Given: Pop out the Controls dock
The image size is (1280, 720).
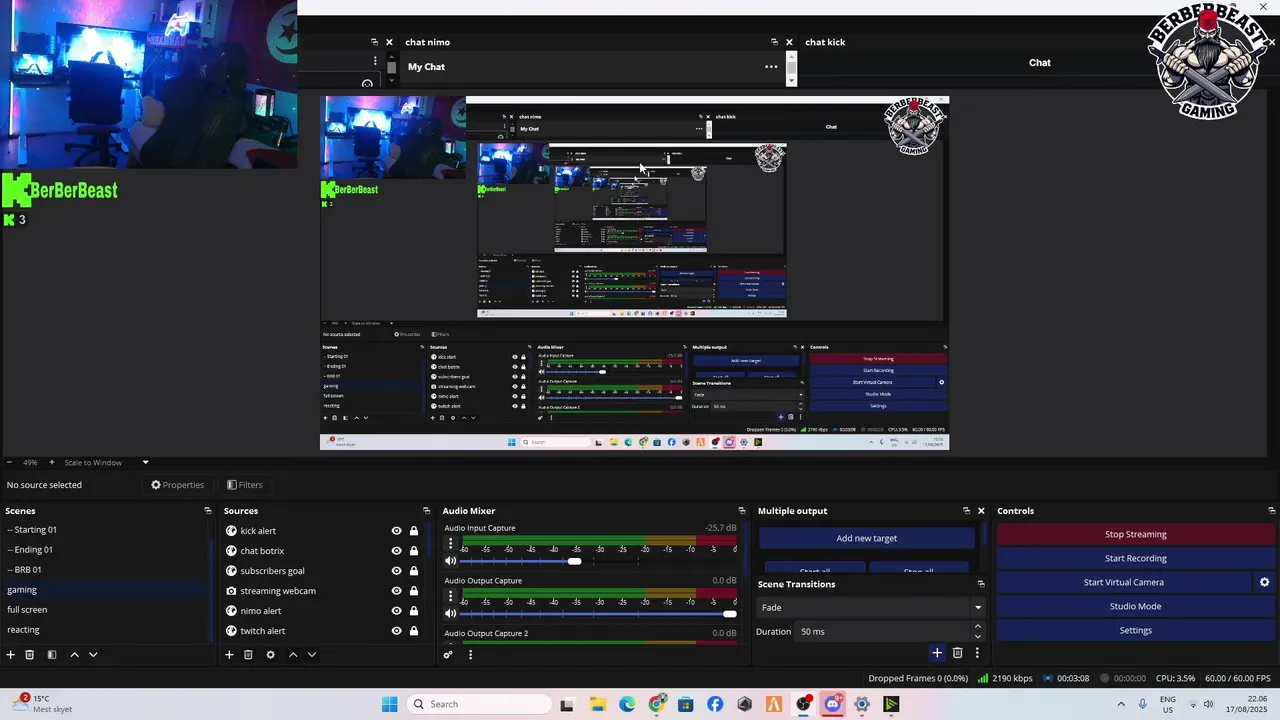Looking at the screenshot, I should click(x=1271, y=511).
